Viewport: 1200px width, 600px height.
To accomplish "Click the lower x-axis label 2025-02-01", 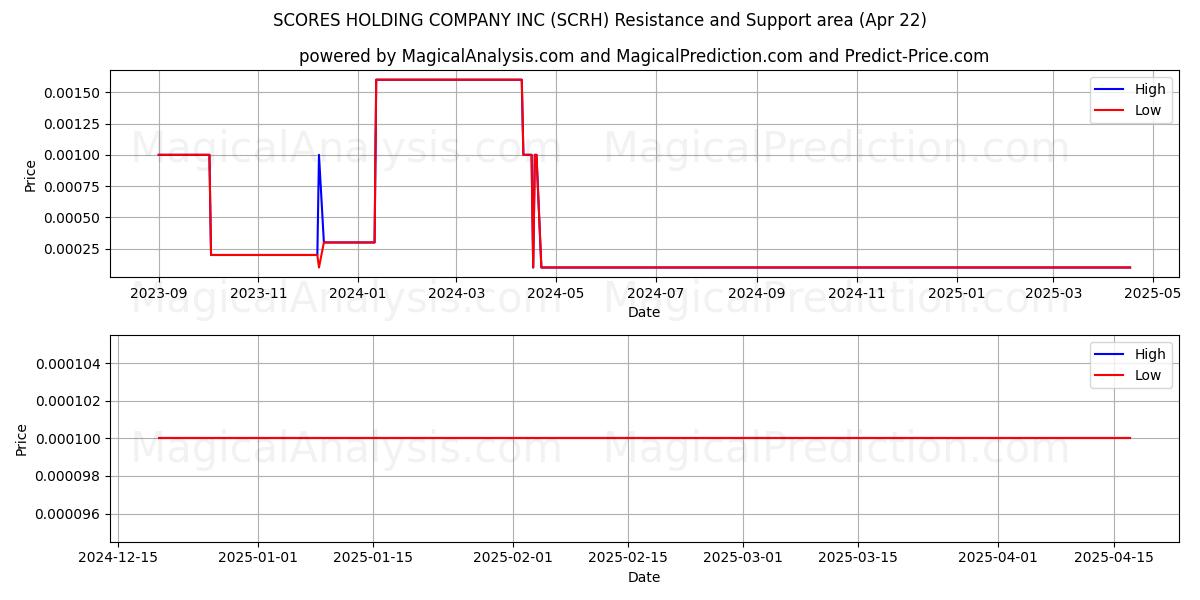I will [x=513, y=558].
